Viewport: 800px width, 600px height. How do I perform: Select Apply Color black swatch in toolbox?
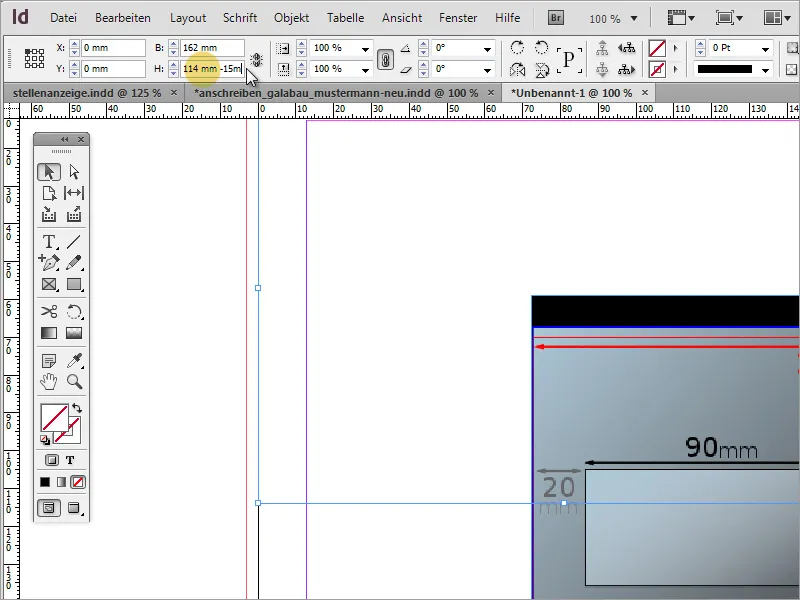tap(45, 482)
